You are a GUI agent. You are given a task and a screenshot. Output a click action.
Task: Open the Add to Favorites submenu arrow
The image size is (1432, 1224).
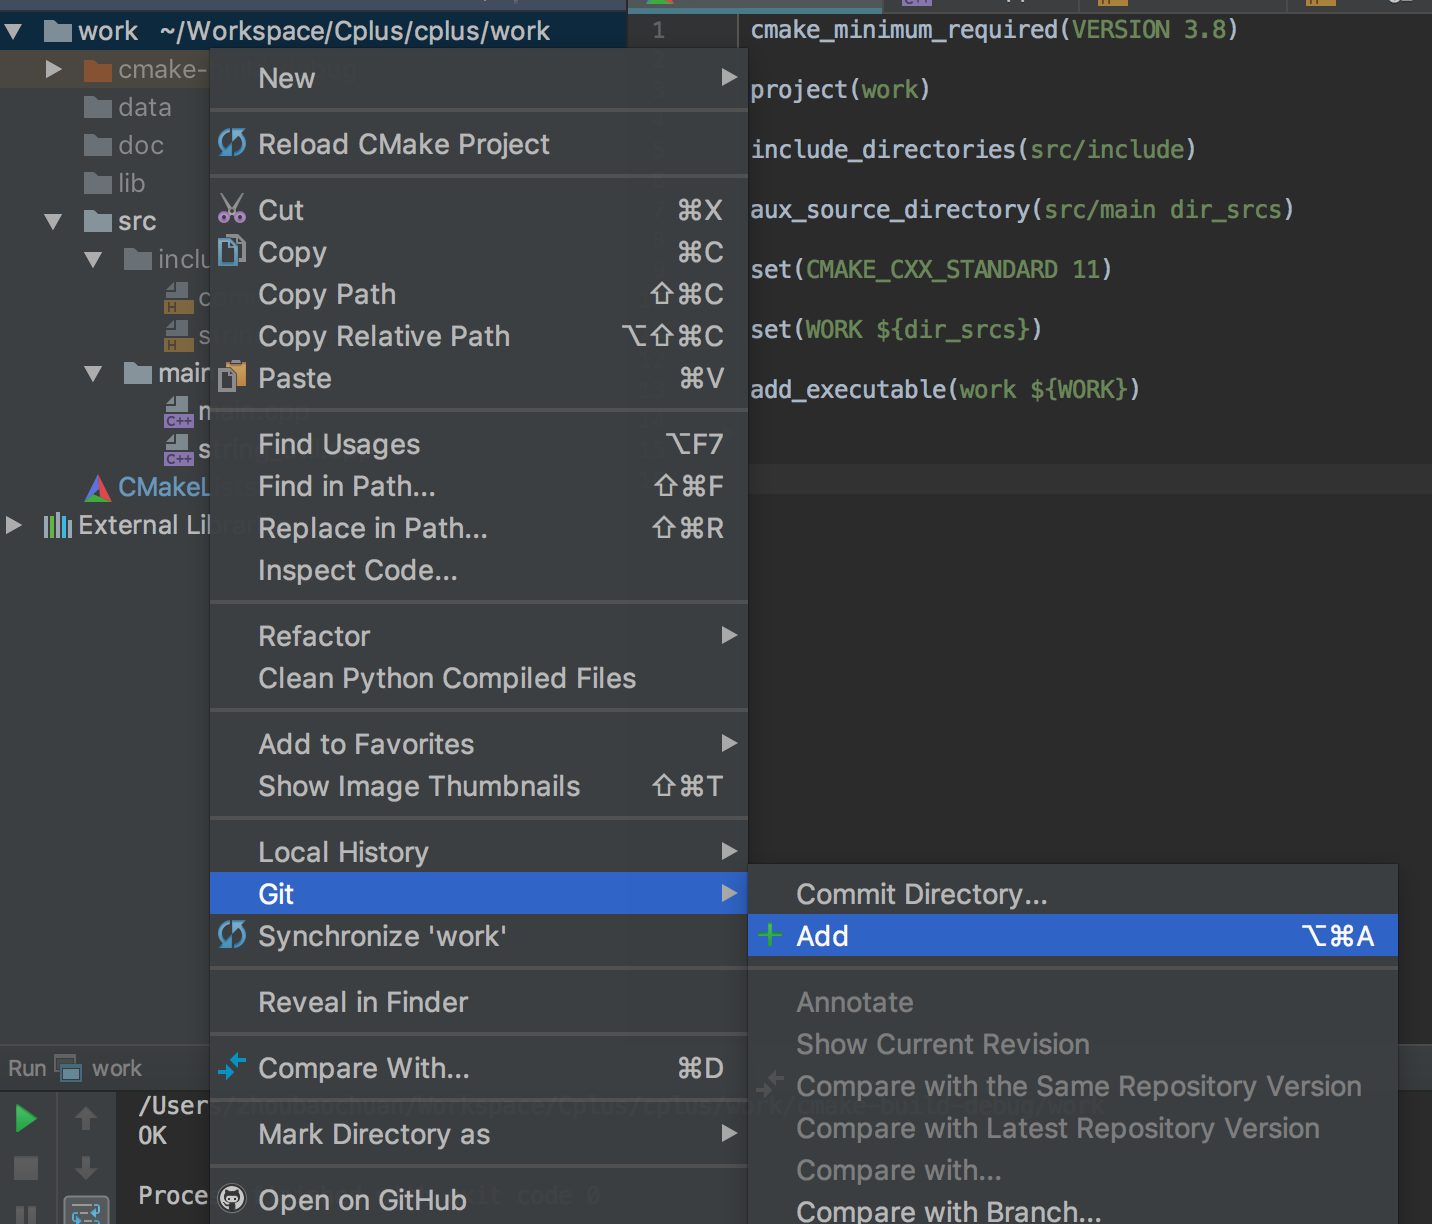729,743
